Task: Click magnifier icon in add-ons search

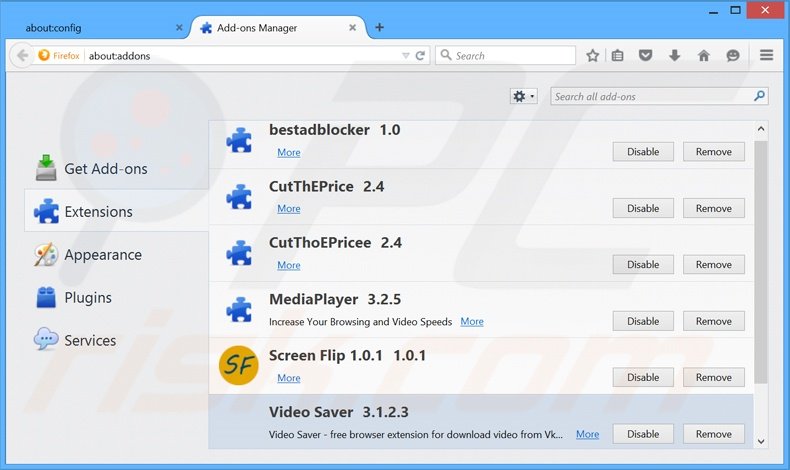Action: [x=759, y=96]
